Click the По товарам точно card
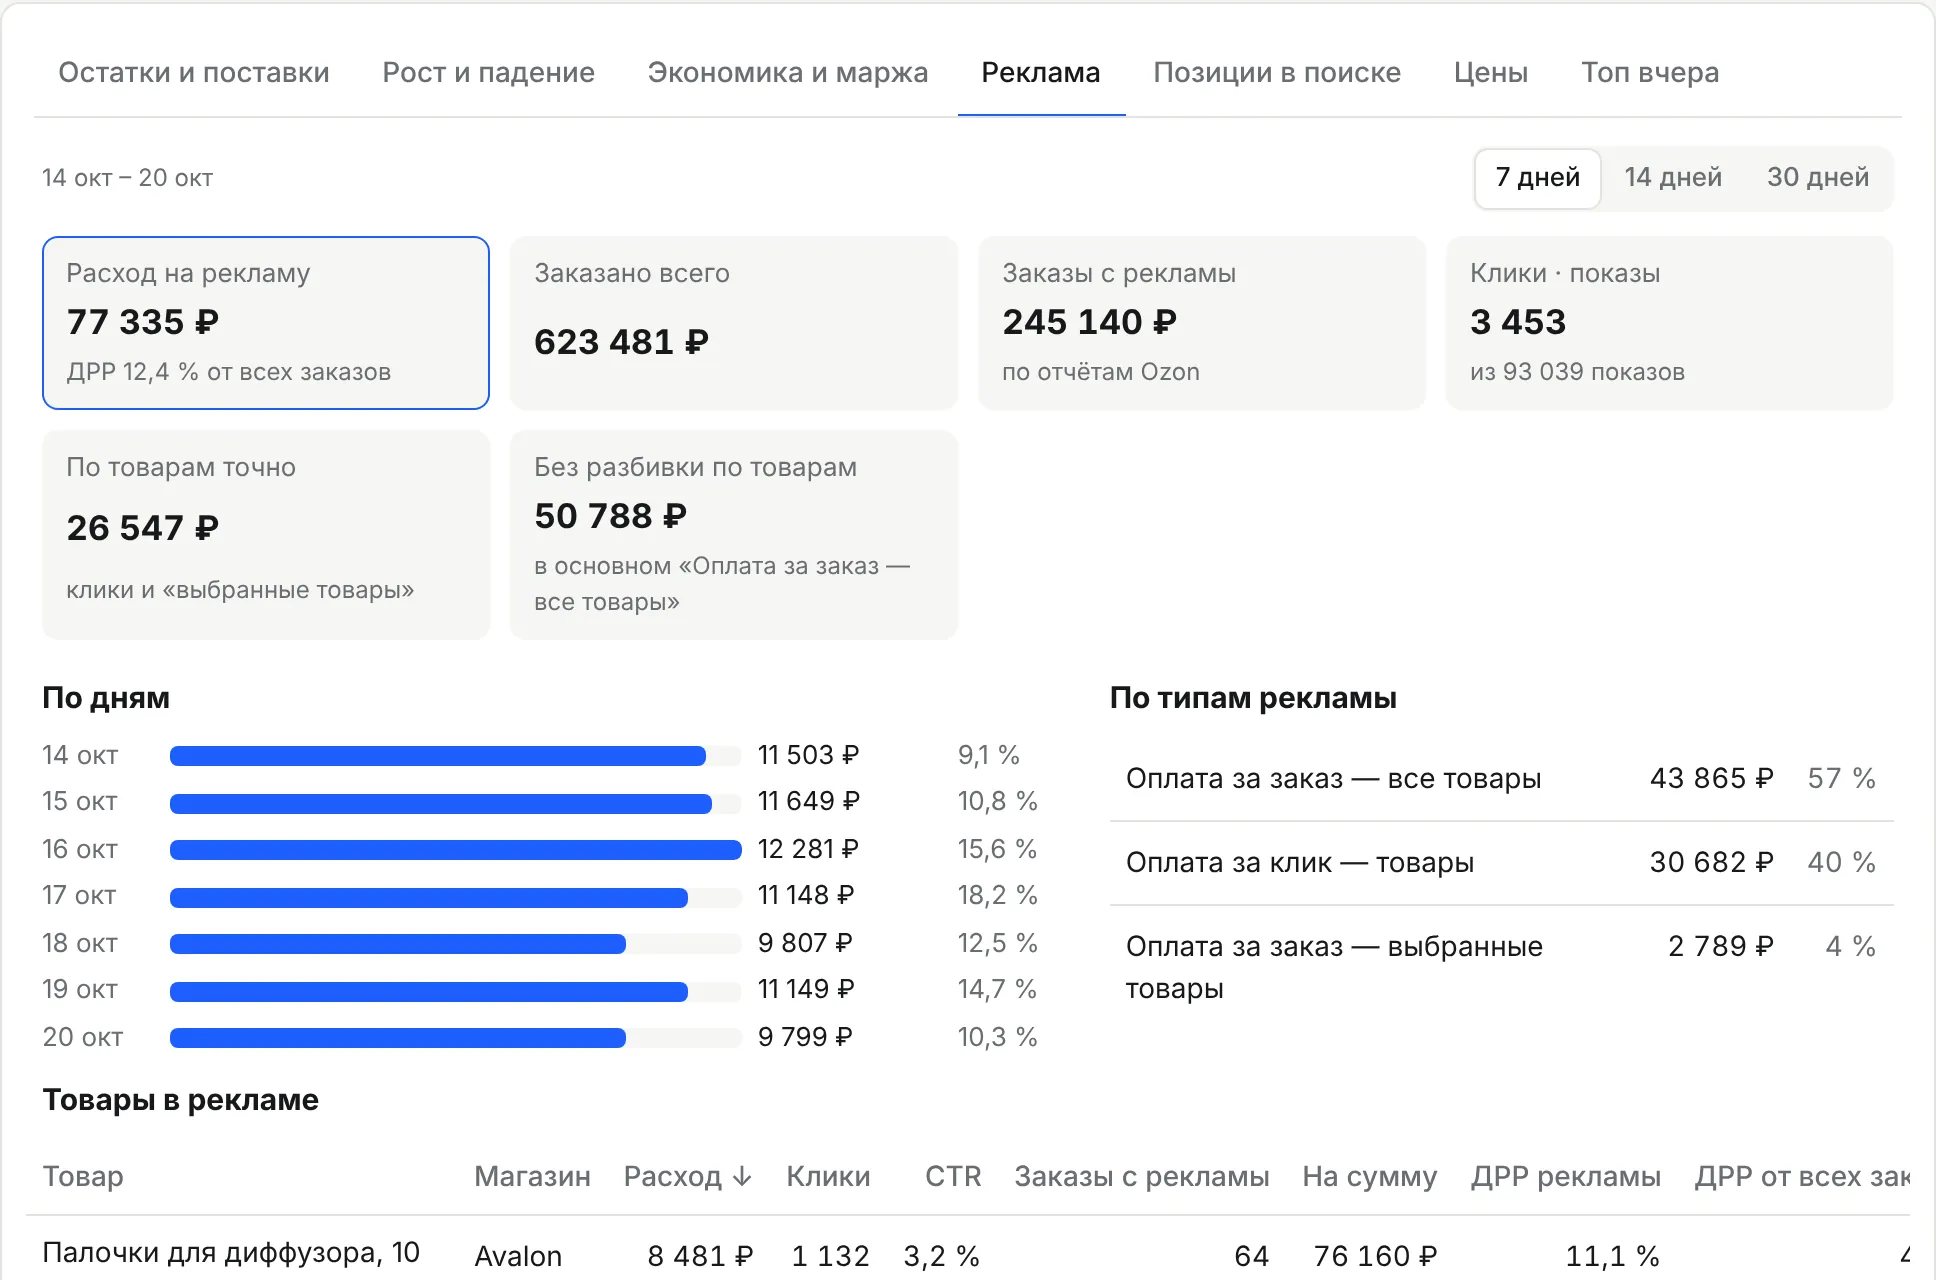The image size is (1936, 1280). tap(266, 535)
